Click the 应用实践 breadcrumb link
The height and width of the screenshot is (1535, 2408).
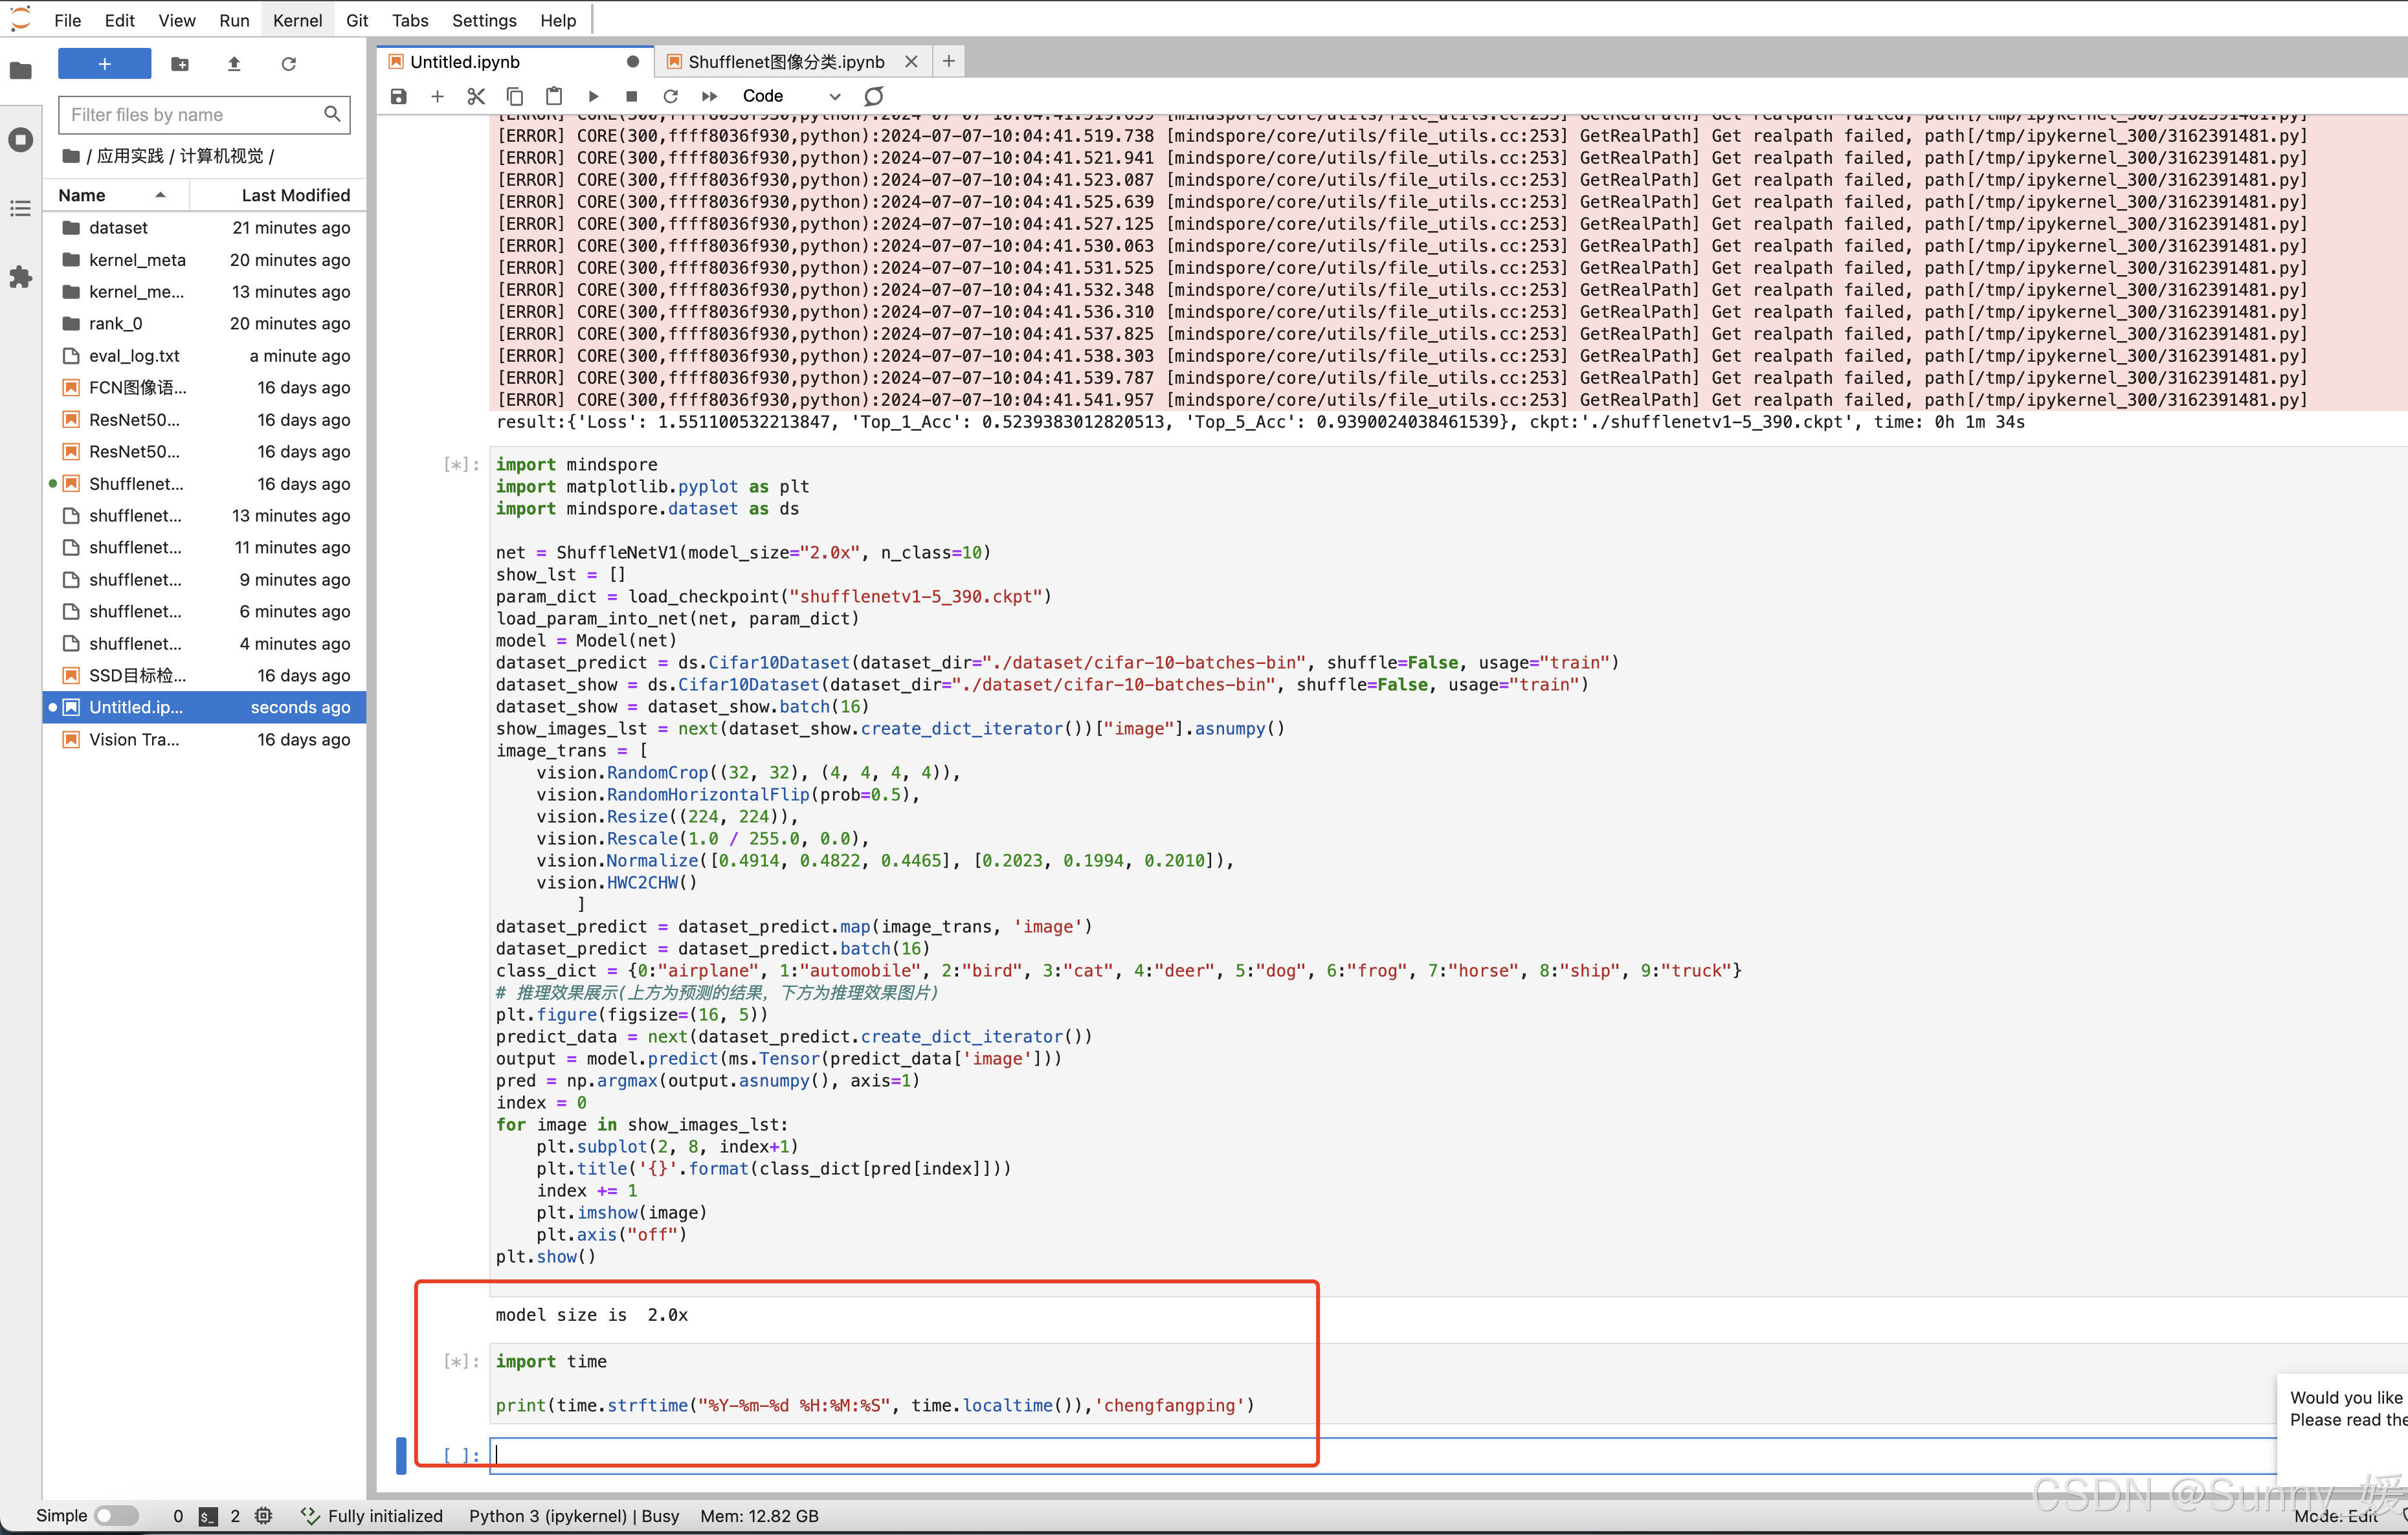[x=130, y=156]
